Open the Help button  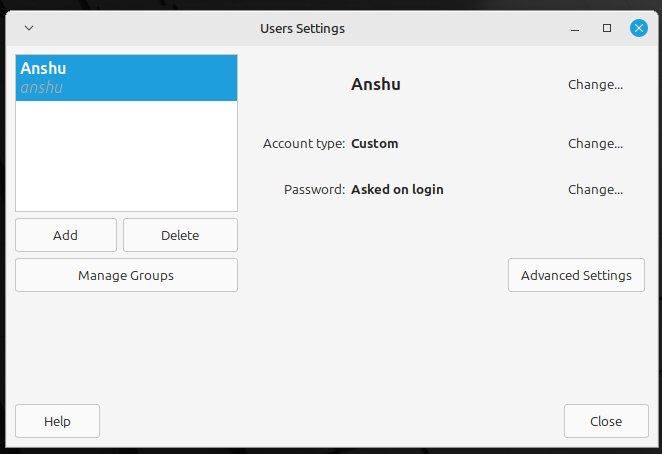57,421
